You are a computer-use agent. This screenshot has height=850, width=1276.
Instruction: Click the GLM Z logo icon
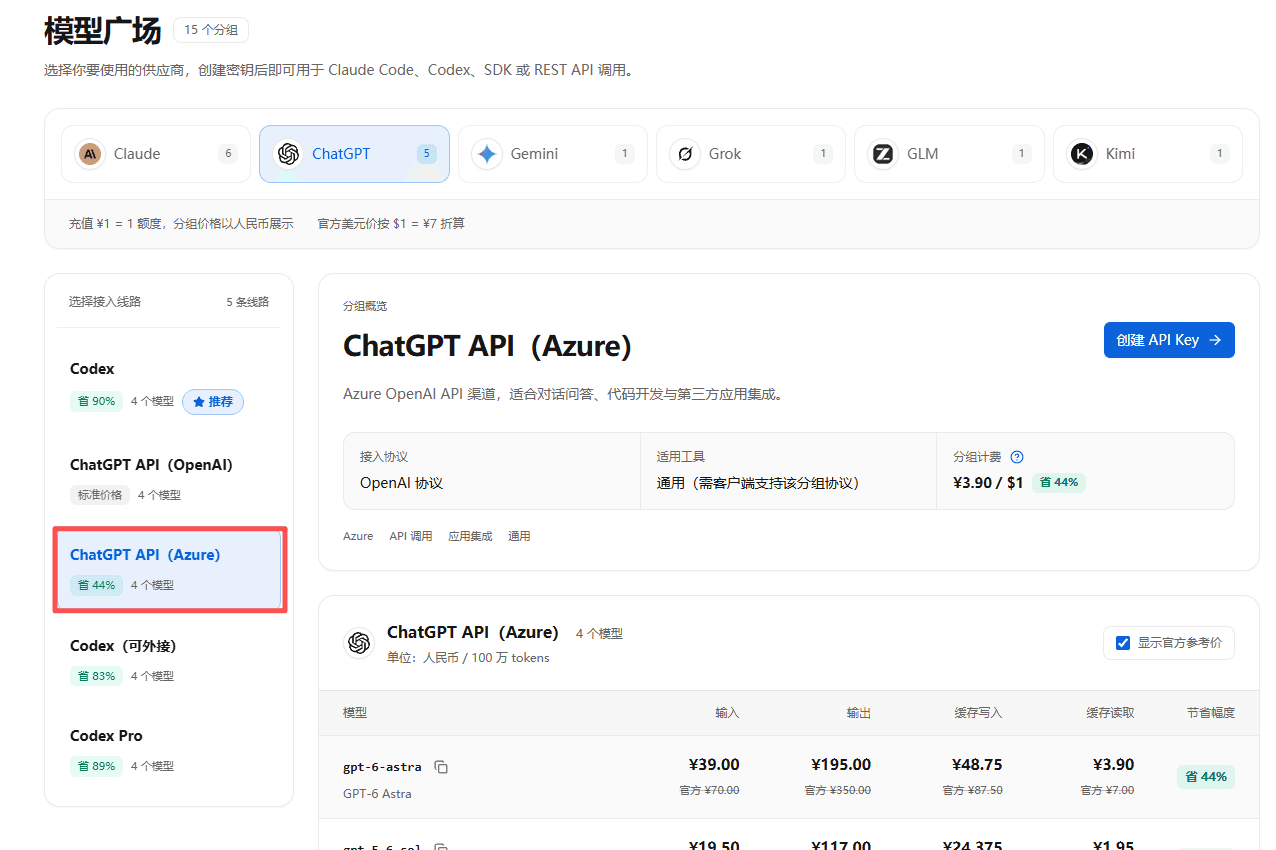[883, 154]
